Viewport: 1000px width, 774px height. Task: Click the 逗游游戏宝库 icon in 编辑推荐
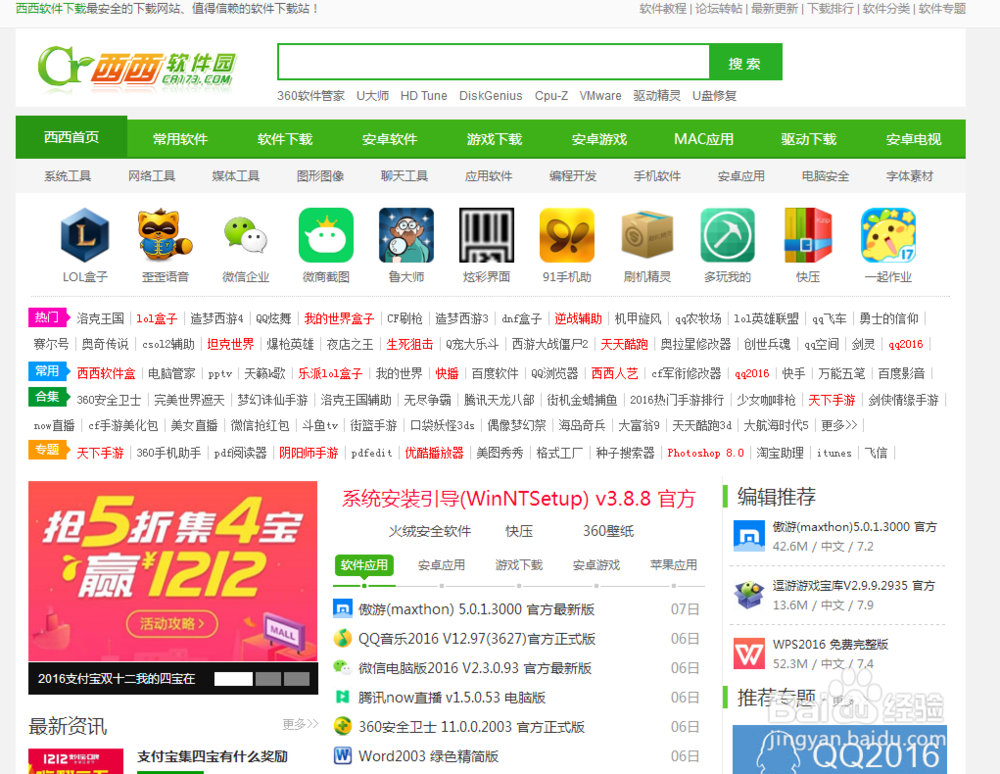click(x=749, y=595)
